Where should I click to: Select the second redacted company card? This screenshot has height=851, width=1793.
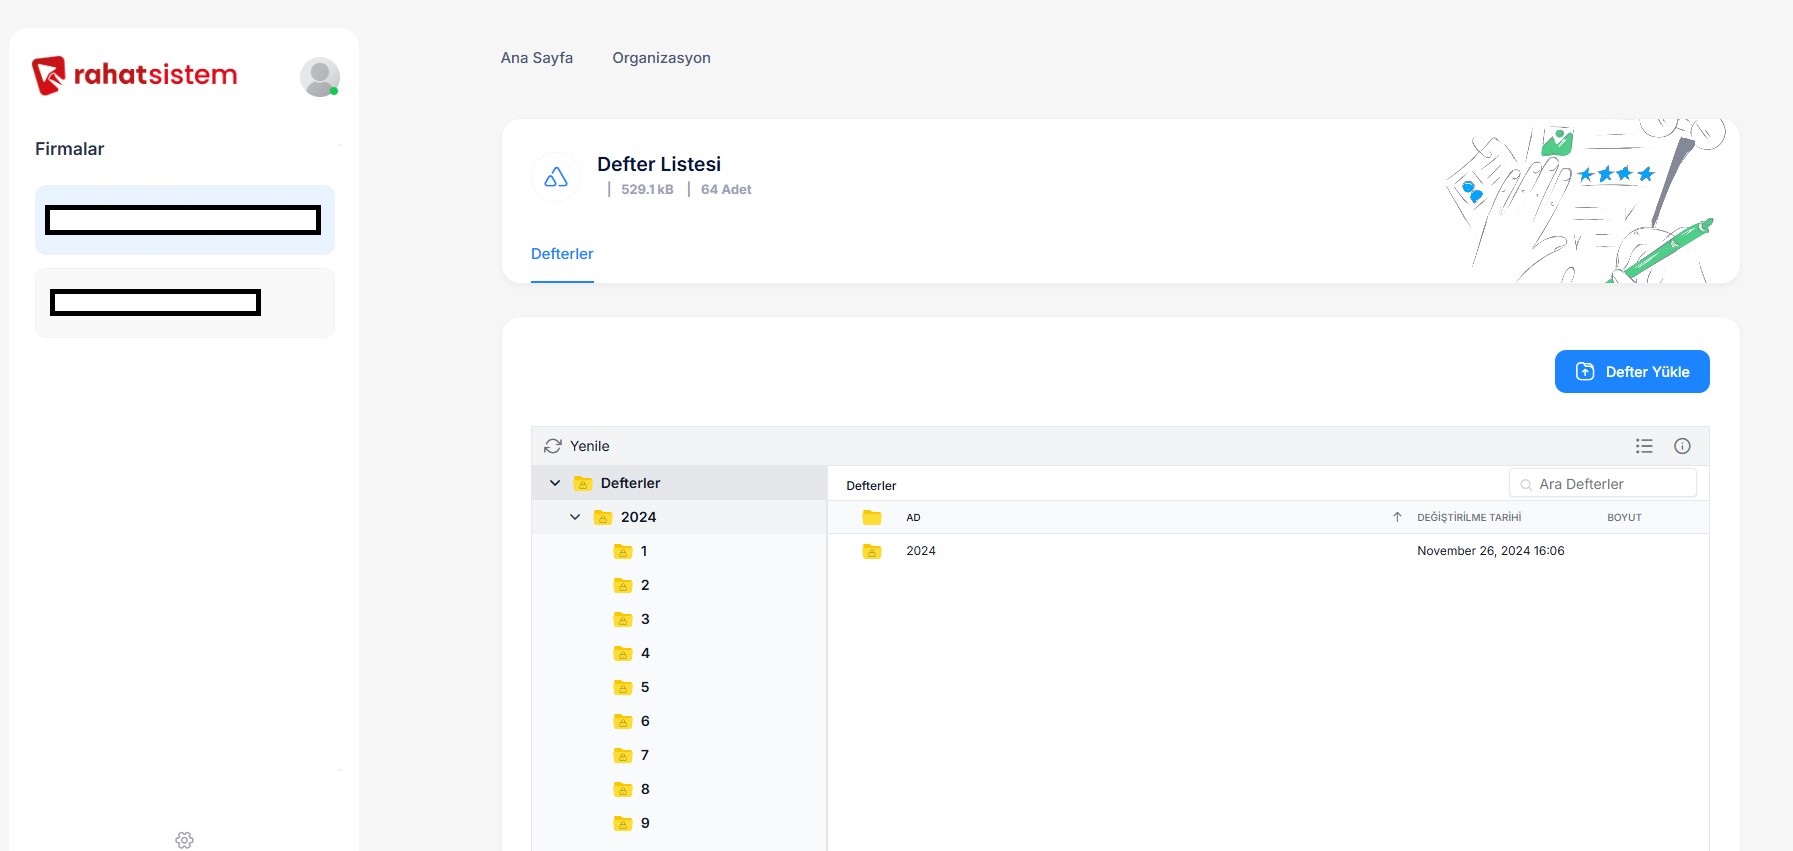pos(184,303)
